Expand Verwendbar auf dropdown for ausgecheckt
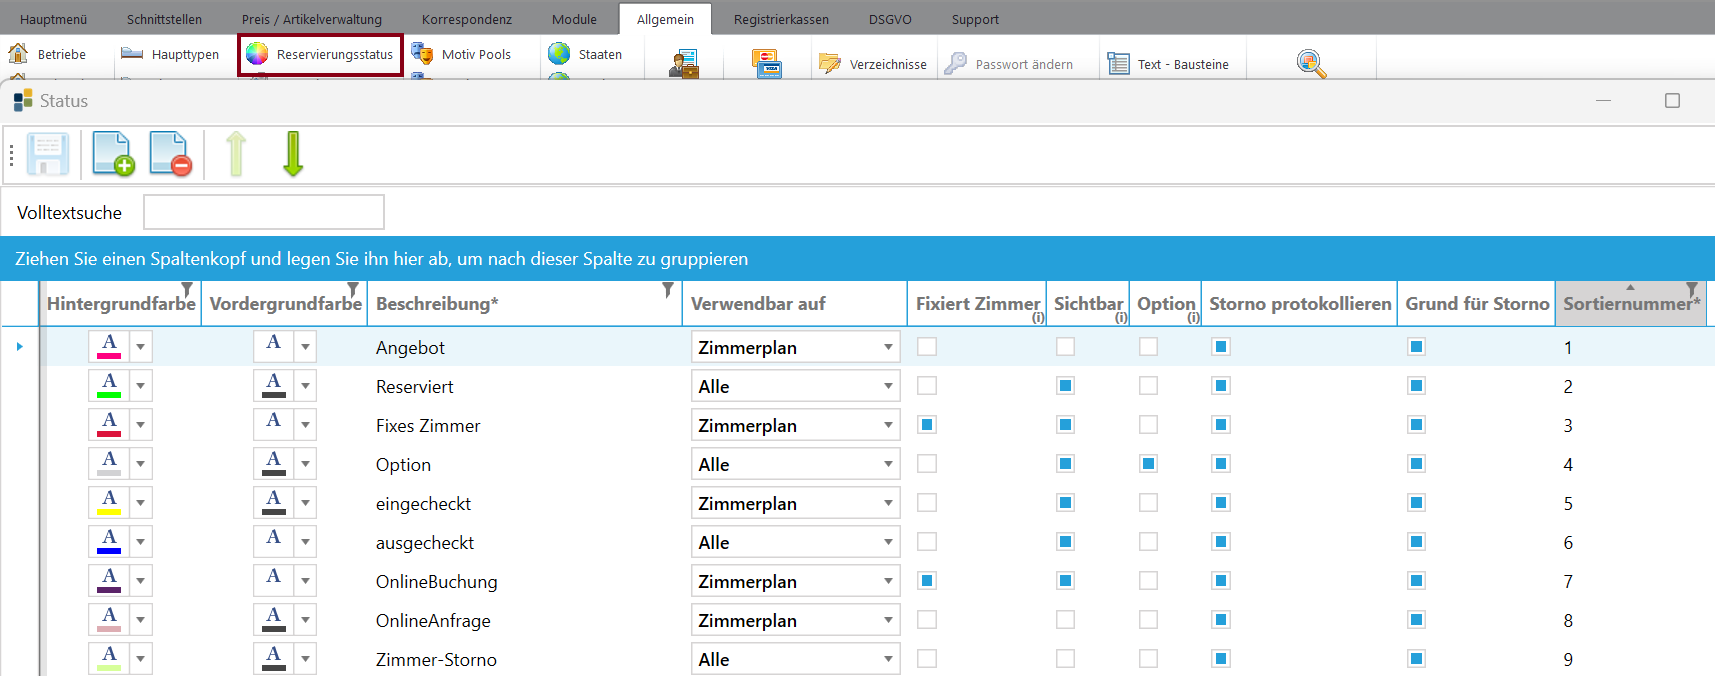Viewport: 1715px width, 676px height. coord(887,542)
